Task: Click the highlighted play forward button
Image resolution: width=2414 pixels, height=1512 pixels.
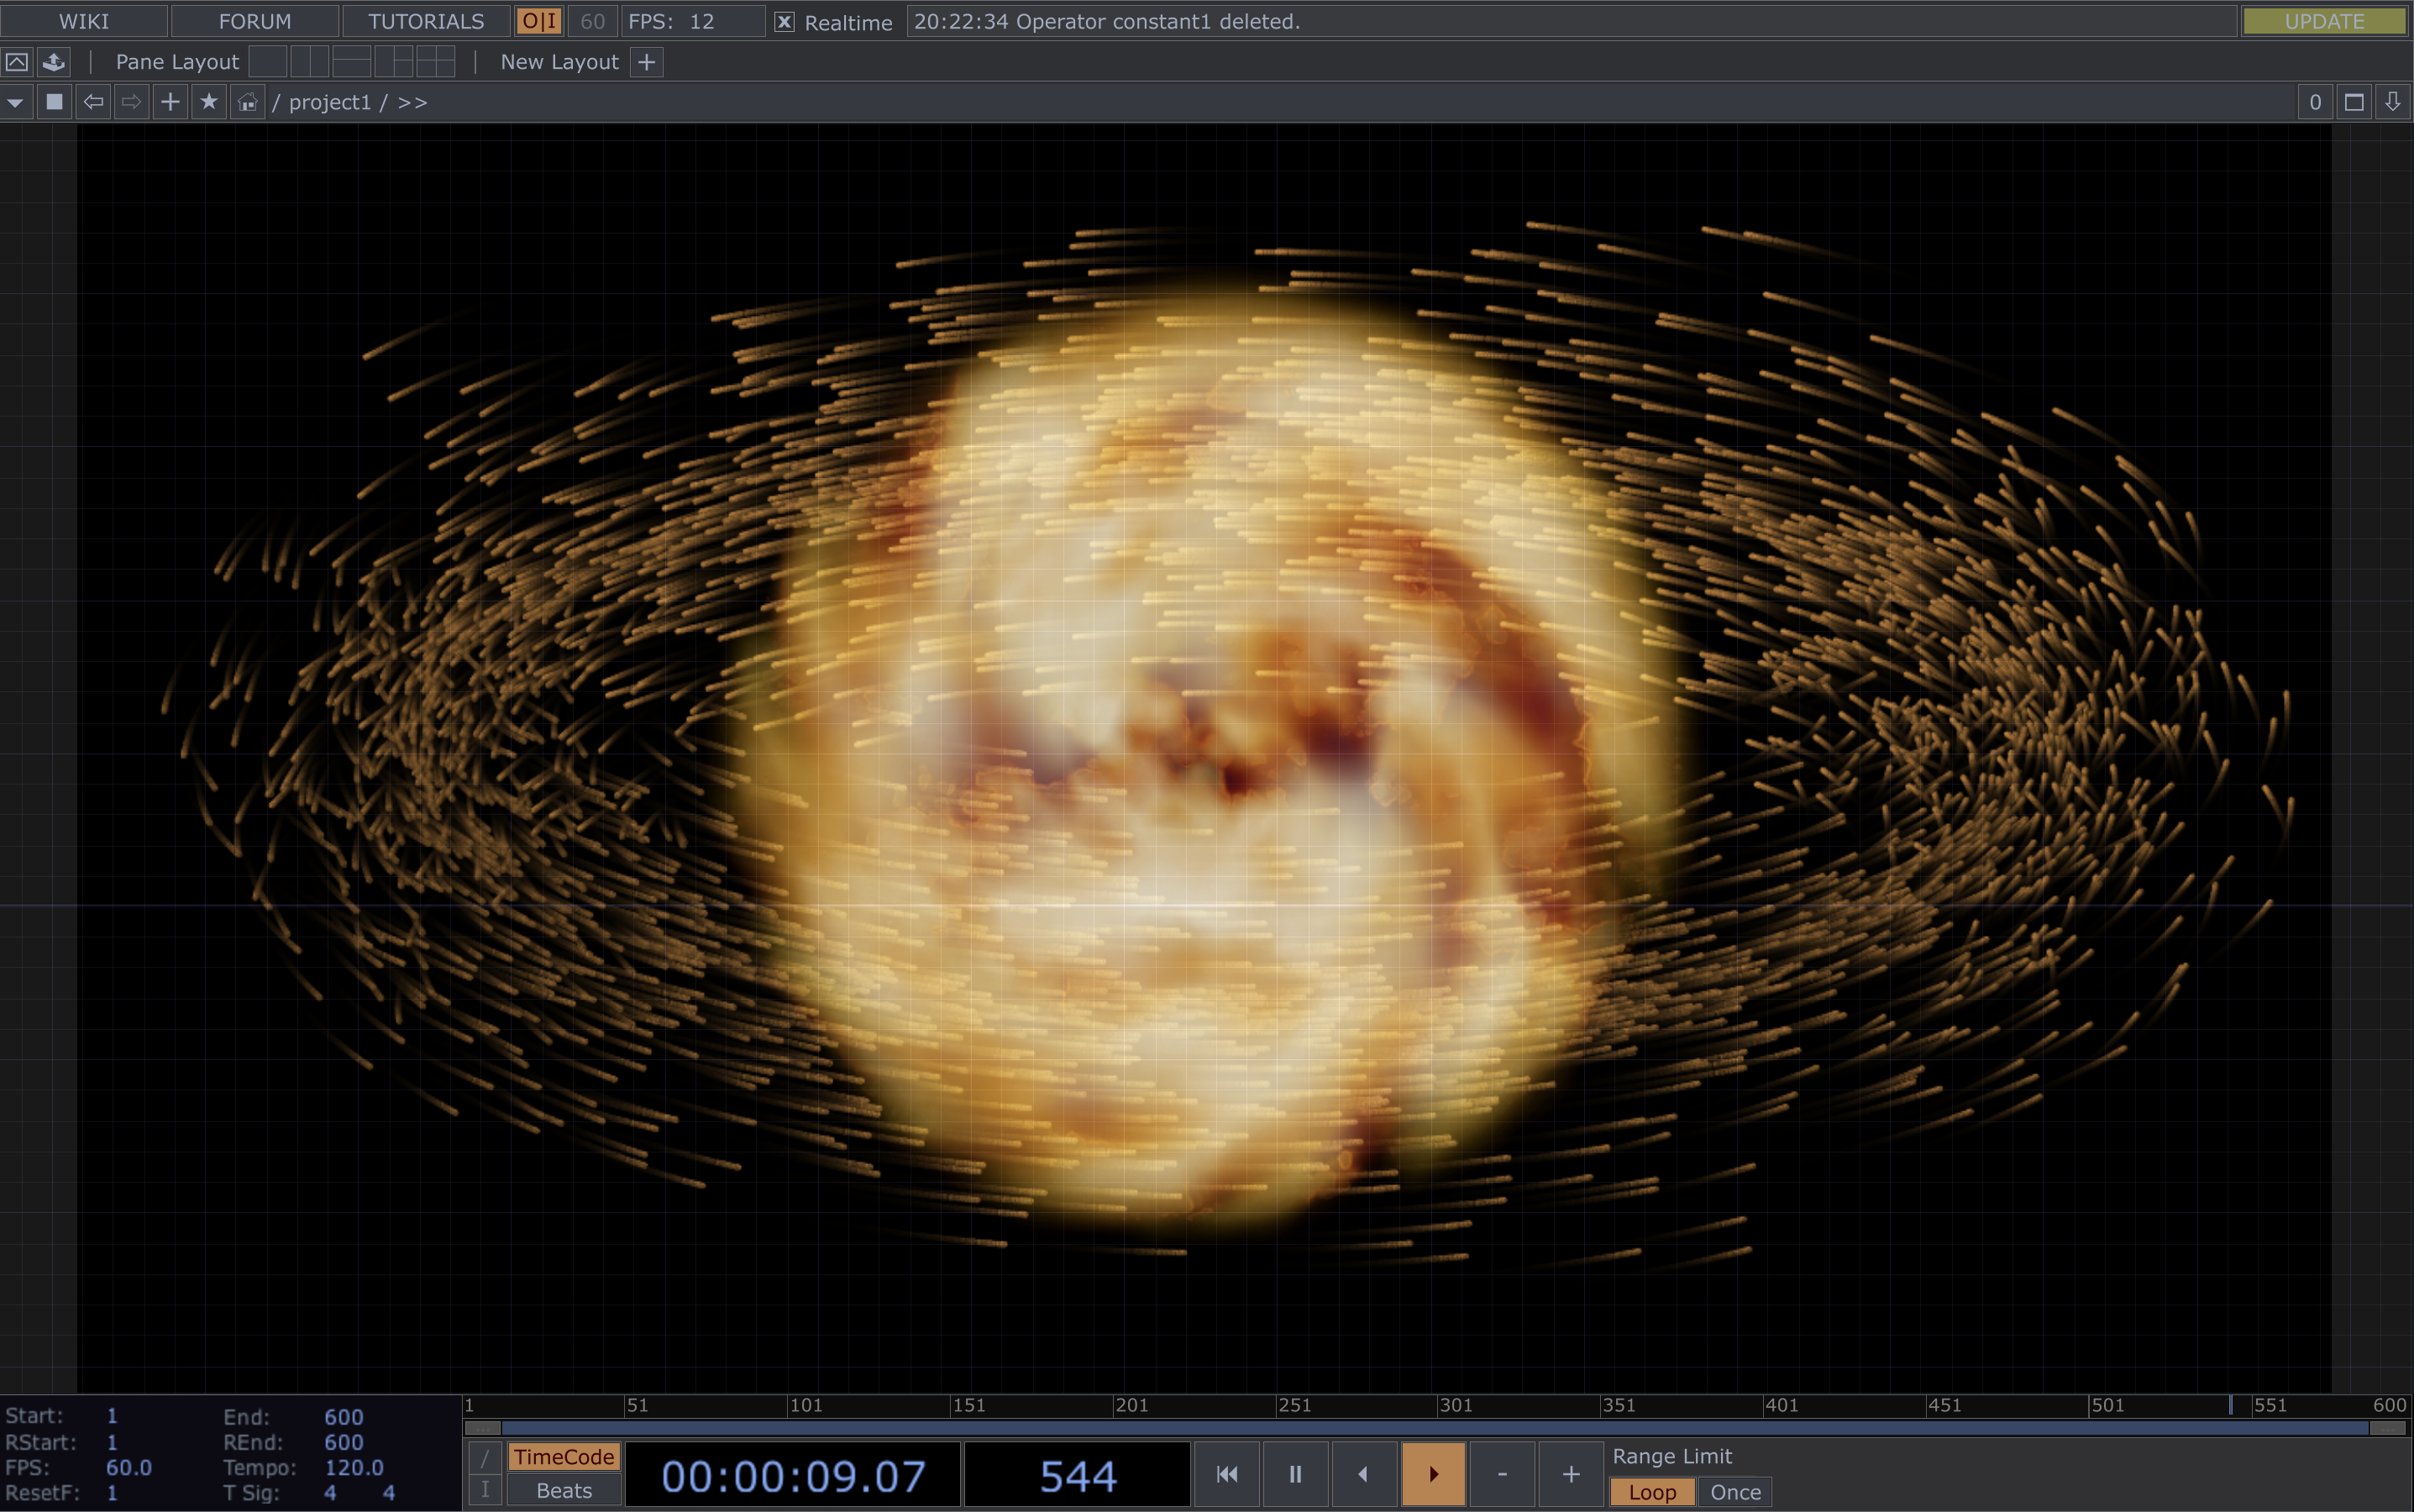Action: click(x=1433, y=1474)
